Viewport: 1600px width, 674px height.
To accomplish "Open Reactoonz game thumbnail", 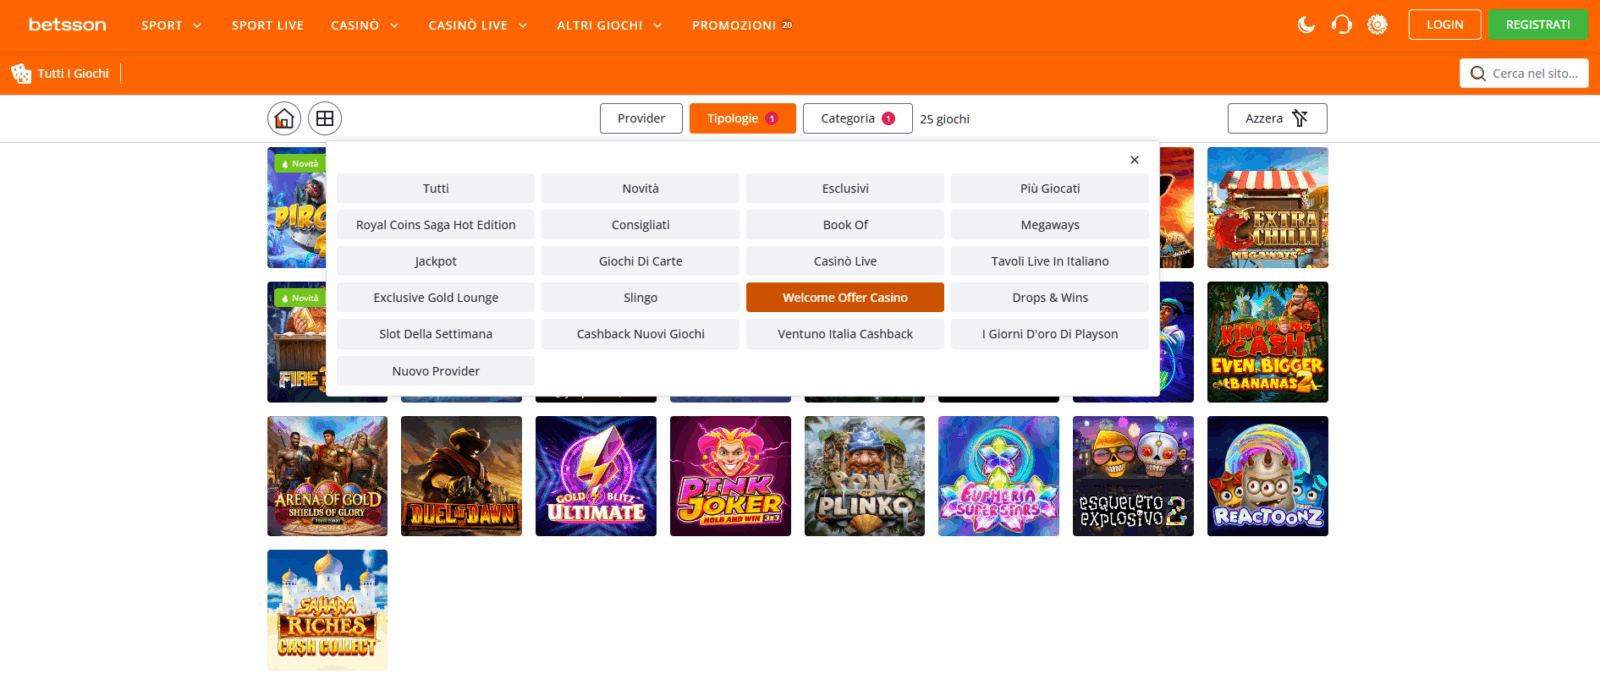I will (x=1268, y=476).
